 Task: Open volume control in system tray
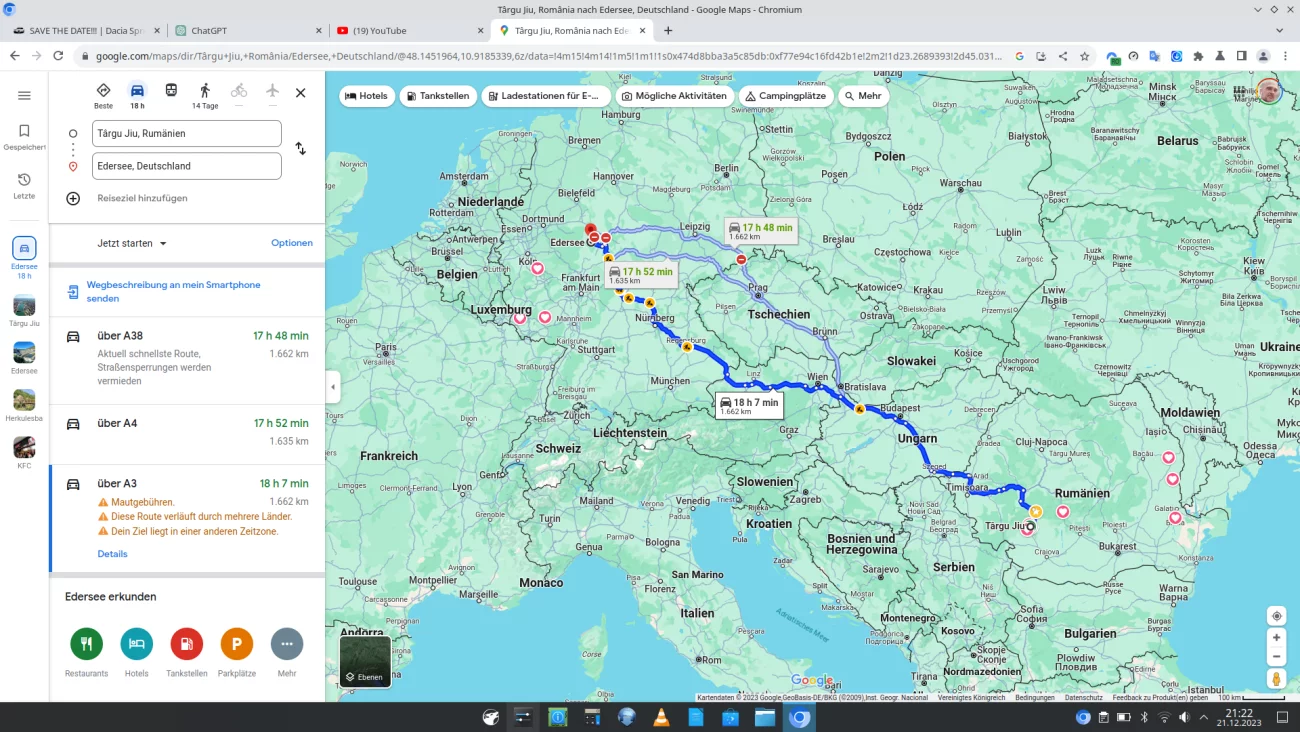tap(1184, 717)
